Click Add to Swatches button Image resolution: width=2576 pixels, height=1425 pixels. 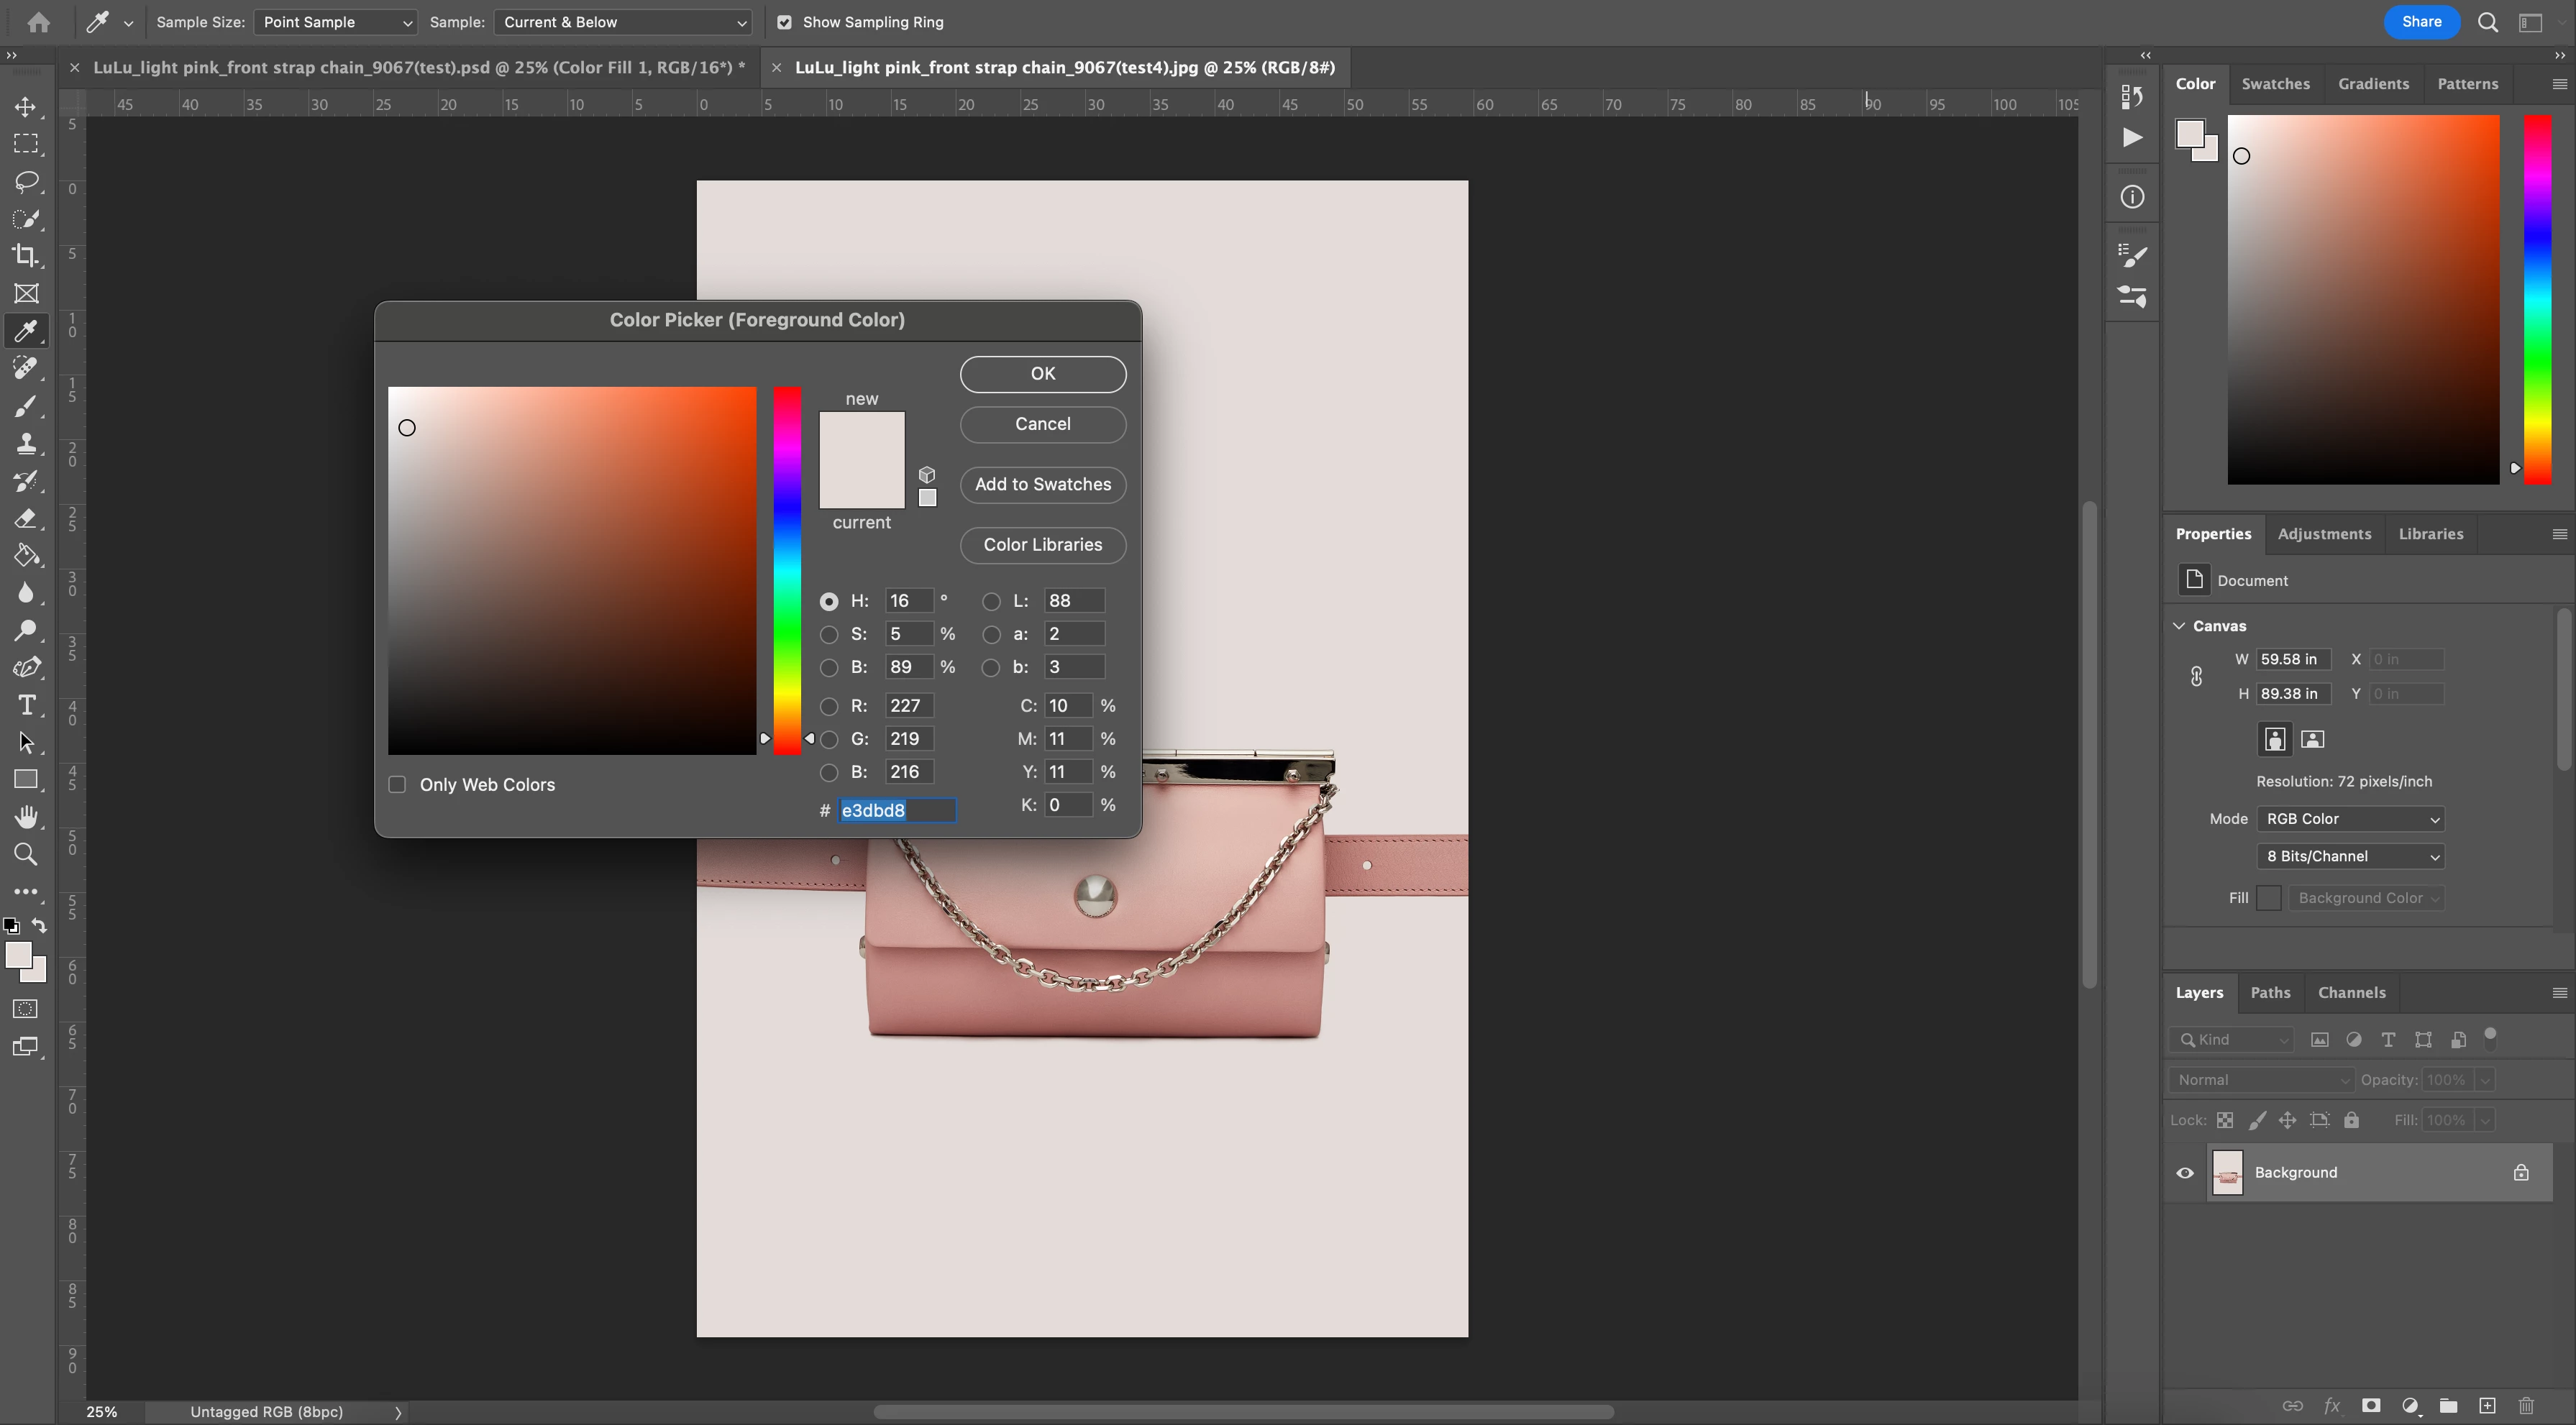coord(1042,484)
